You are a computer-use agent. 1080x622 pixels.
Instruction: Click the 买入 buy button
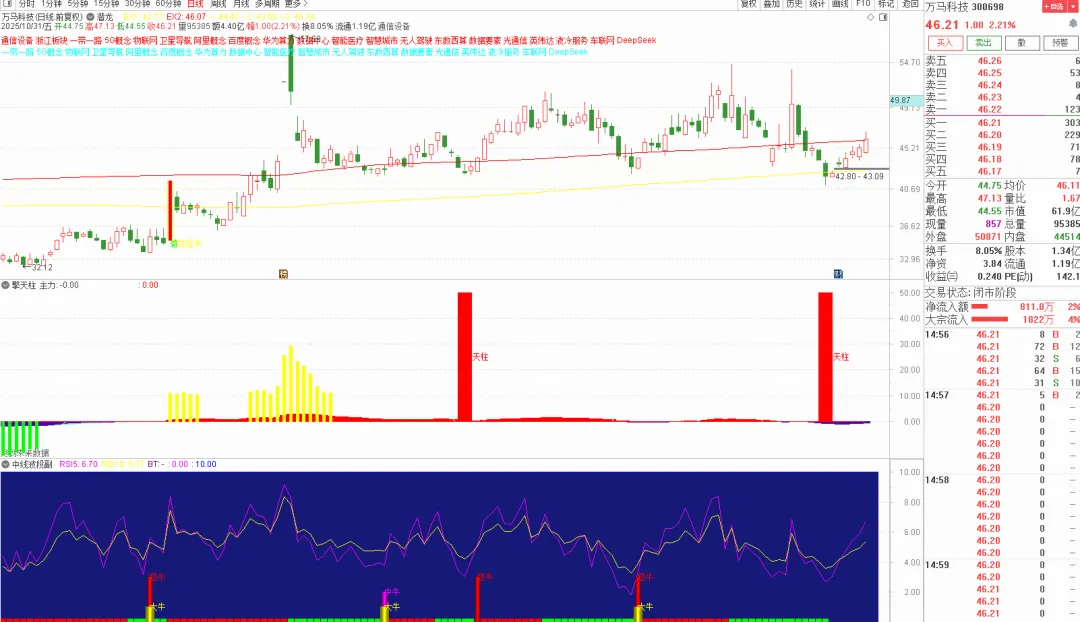pos(944,43)
